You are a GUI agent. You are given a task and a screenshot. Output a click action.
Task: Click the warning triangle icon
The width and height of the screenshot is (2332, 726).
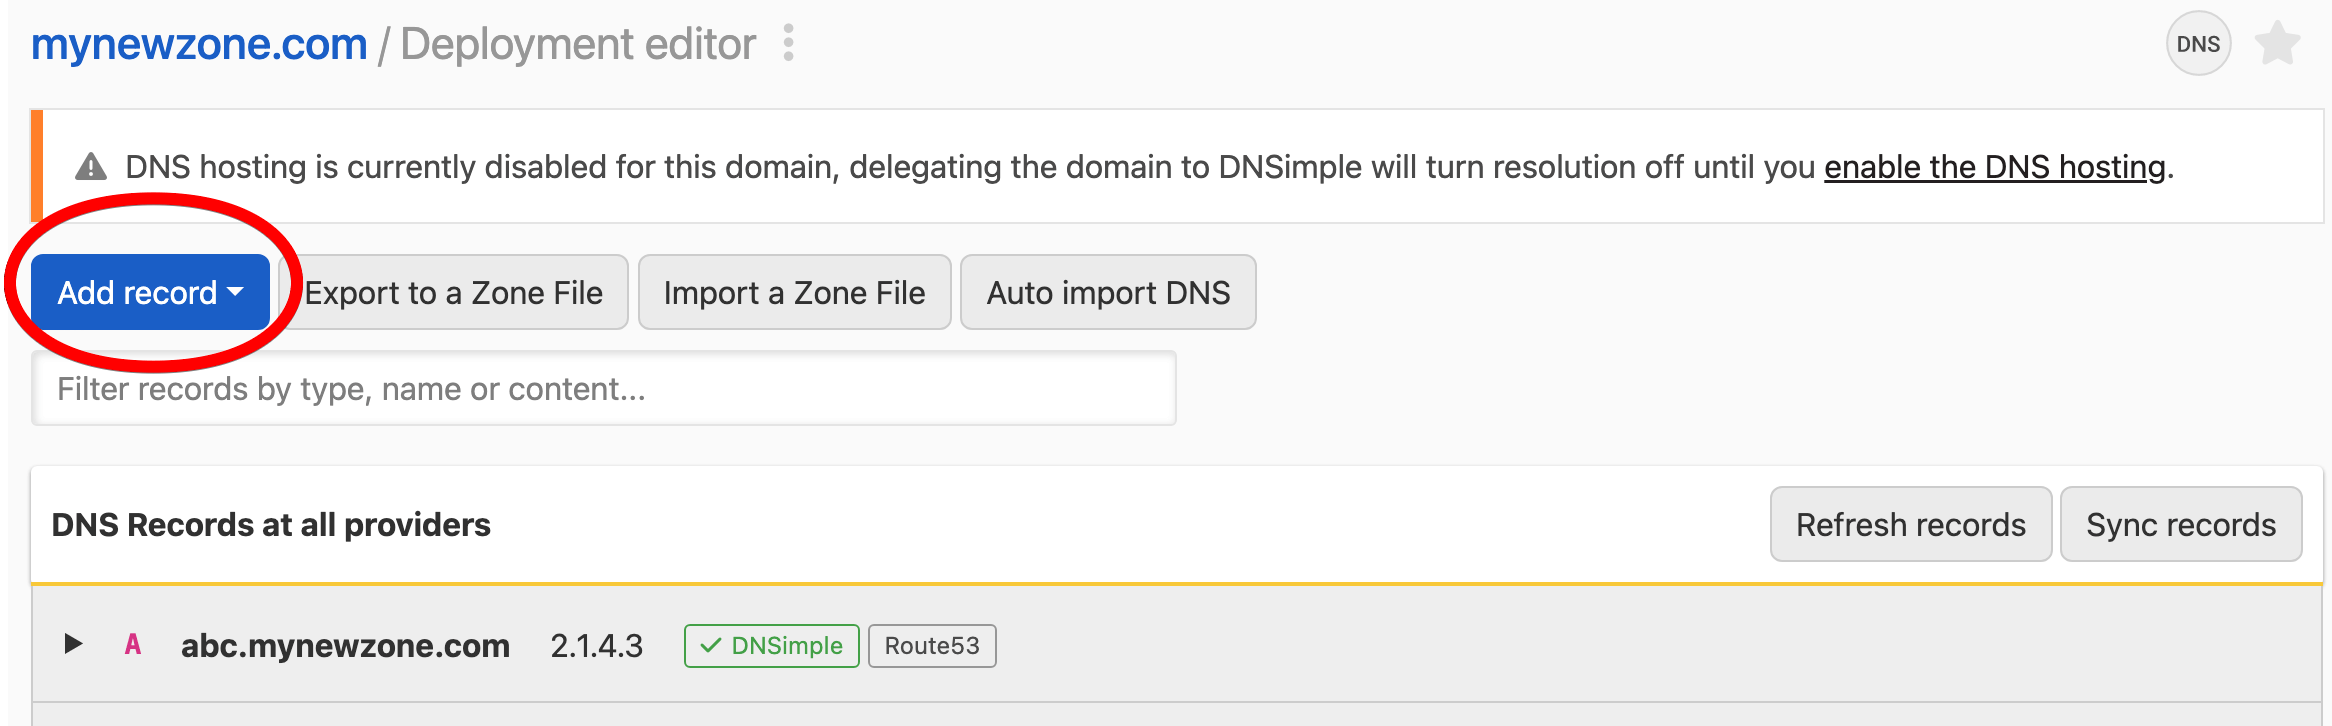91,167
